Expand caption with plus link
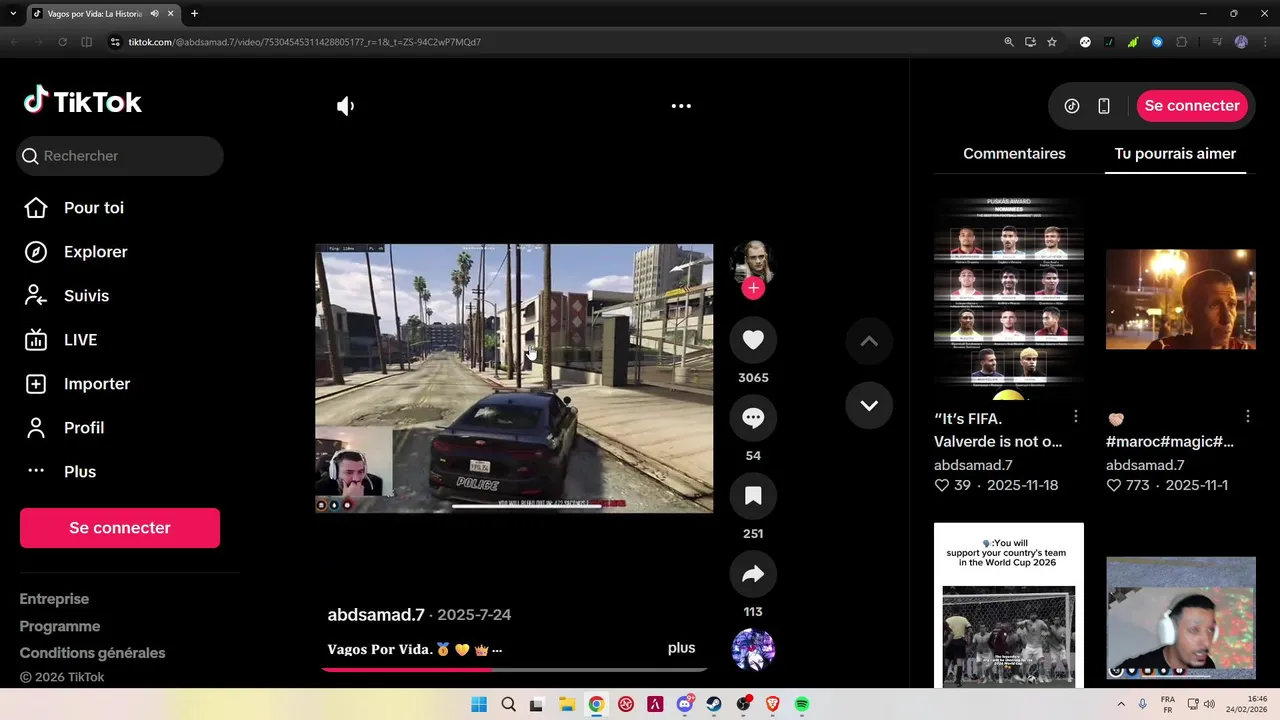Viewport: 1280px width, 720px height. click(x=681, y=648)
